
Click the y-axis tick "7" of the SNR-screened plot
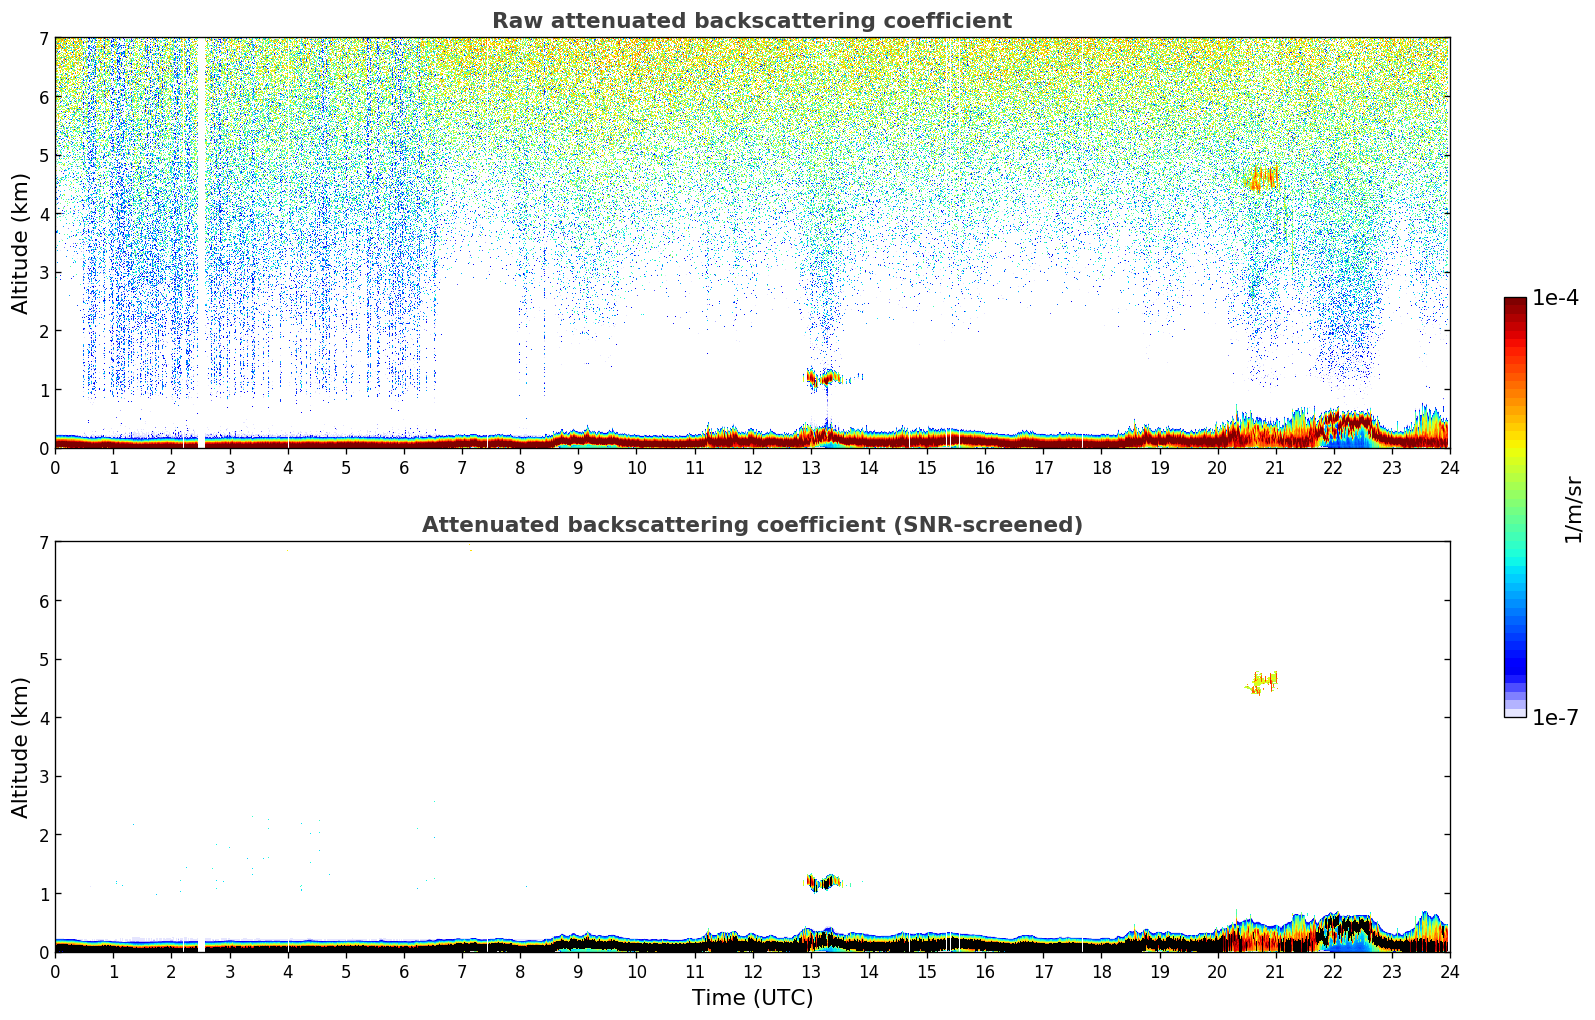coord(43,542)
